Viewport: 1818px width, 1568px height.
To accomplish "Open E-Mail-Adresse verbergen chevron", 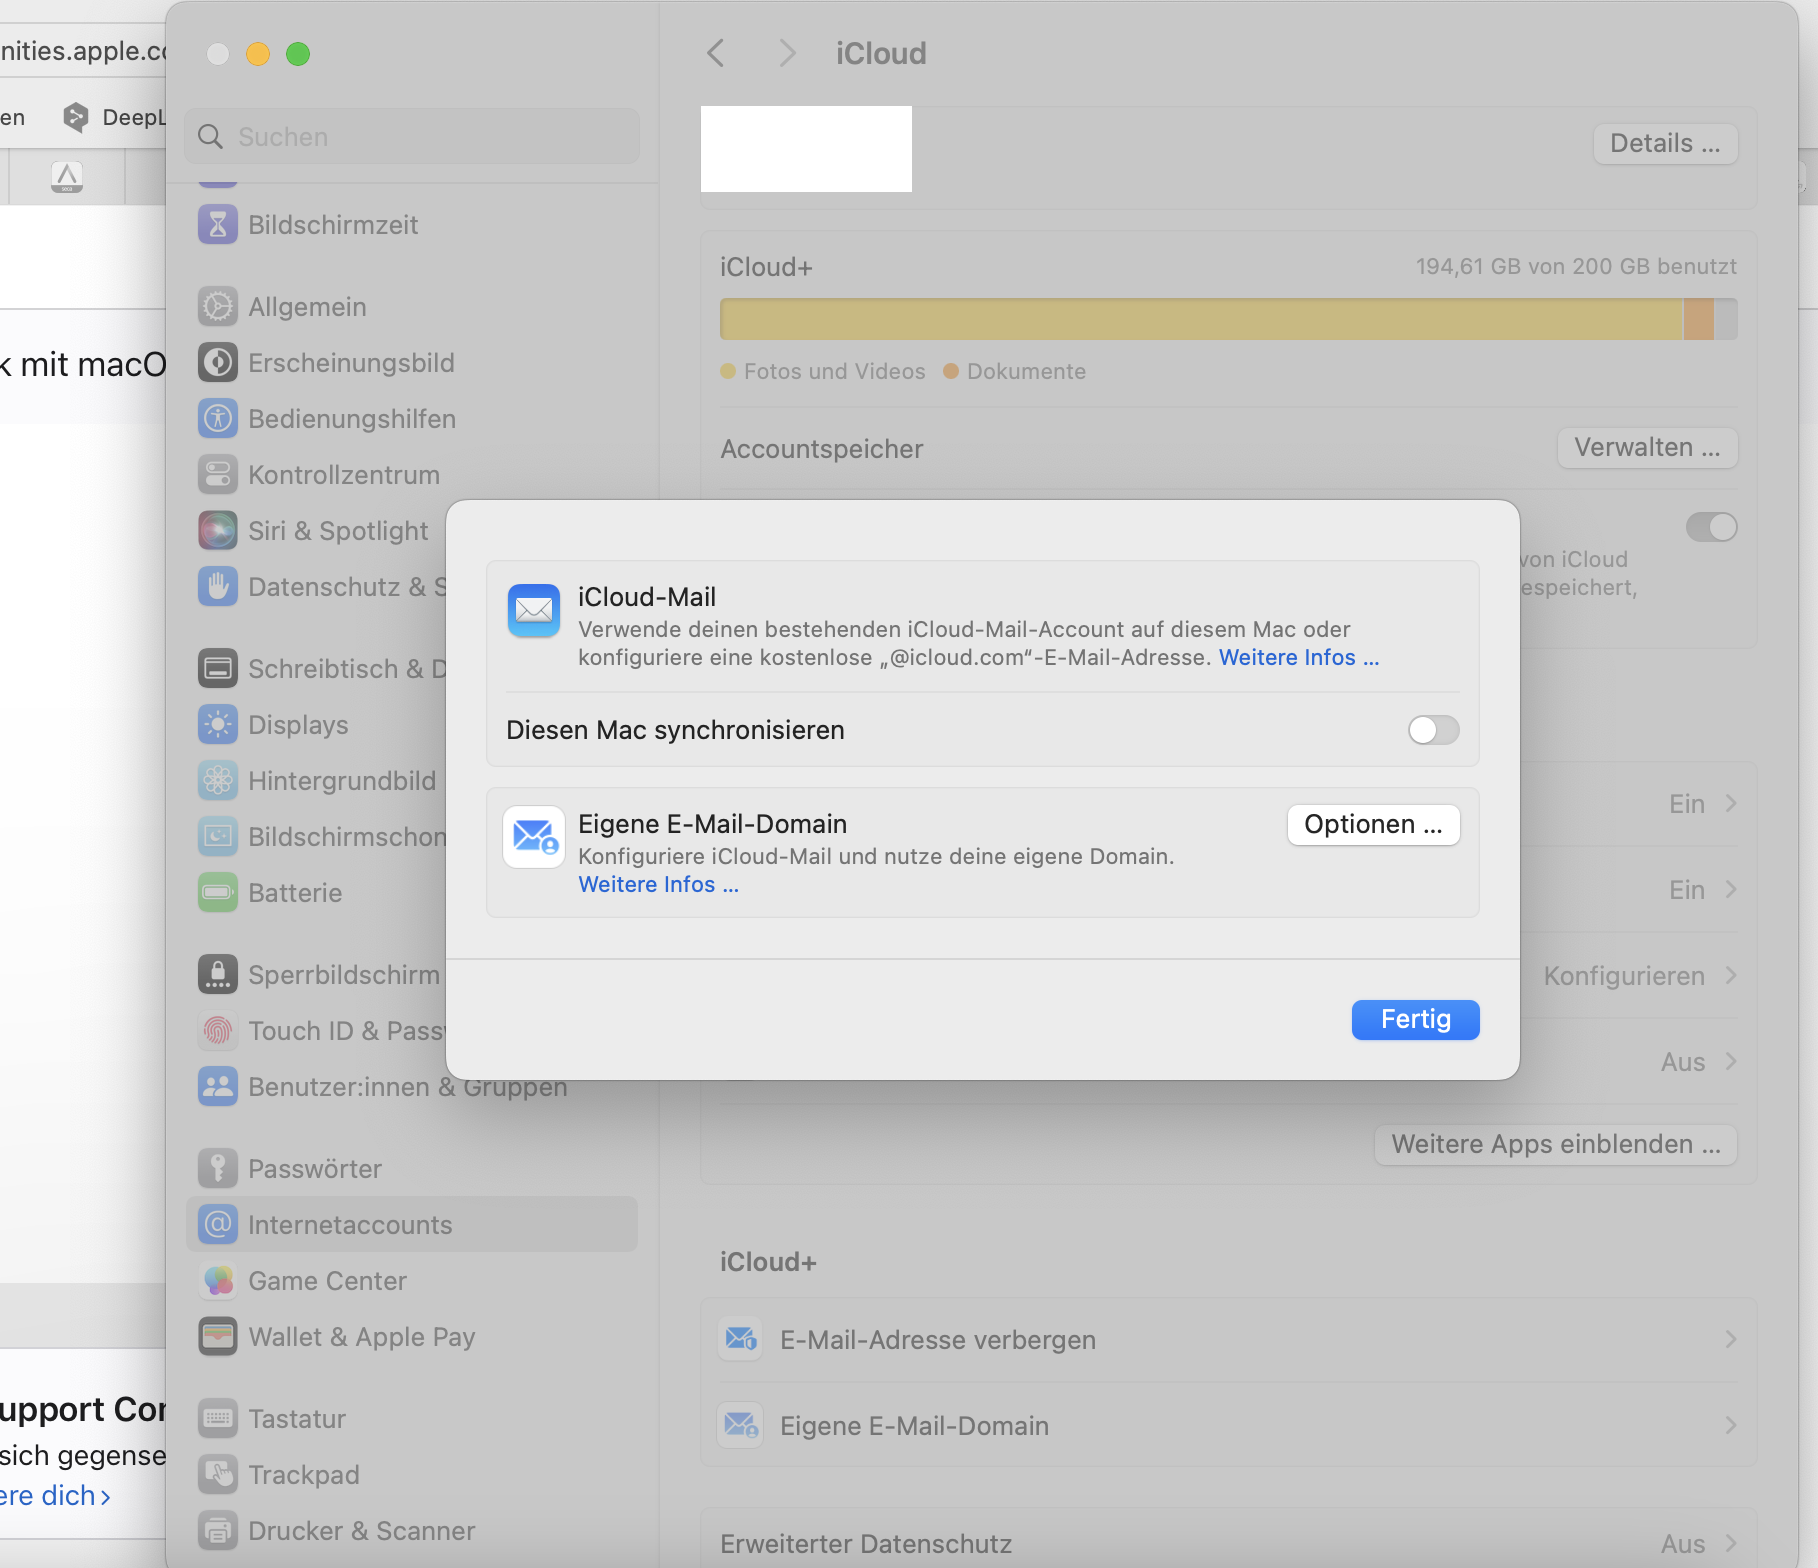I will tap(1731, 1340).
